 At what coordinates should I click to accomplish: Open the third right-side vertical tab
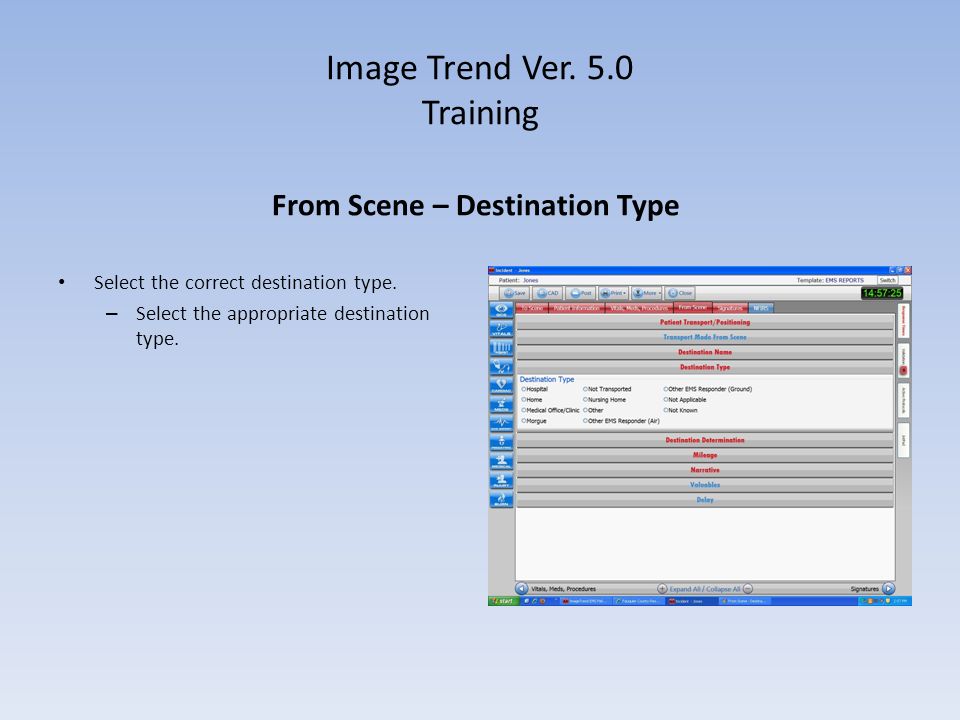coord(903,400)
